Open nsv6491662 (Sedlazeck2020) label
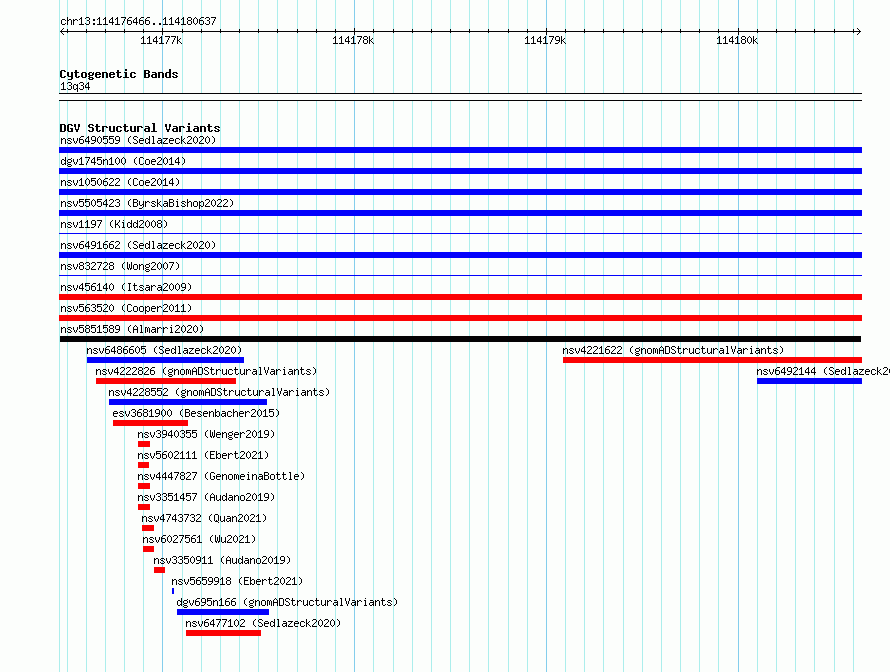Screen dimensions: 890x672 tap(138, 245)
